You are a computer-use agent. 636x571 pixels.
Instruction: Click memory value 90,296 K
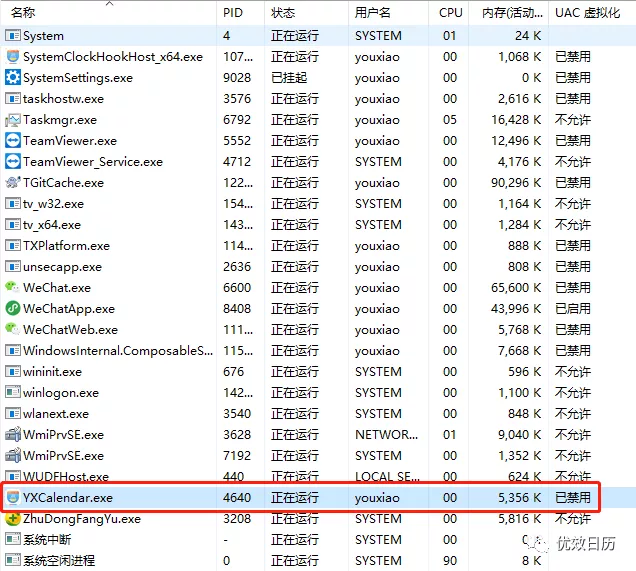[x=516, y=183]
